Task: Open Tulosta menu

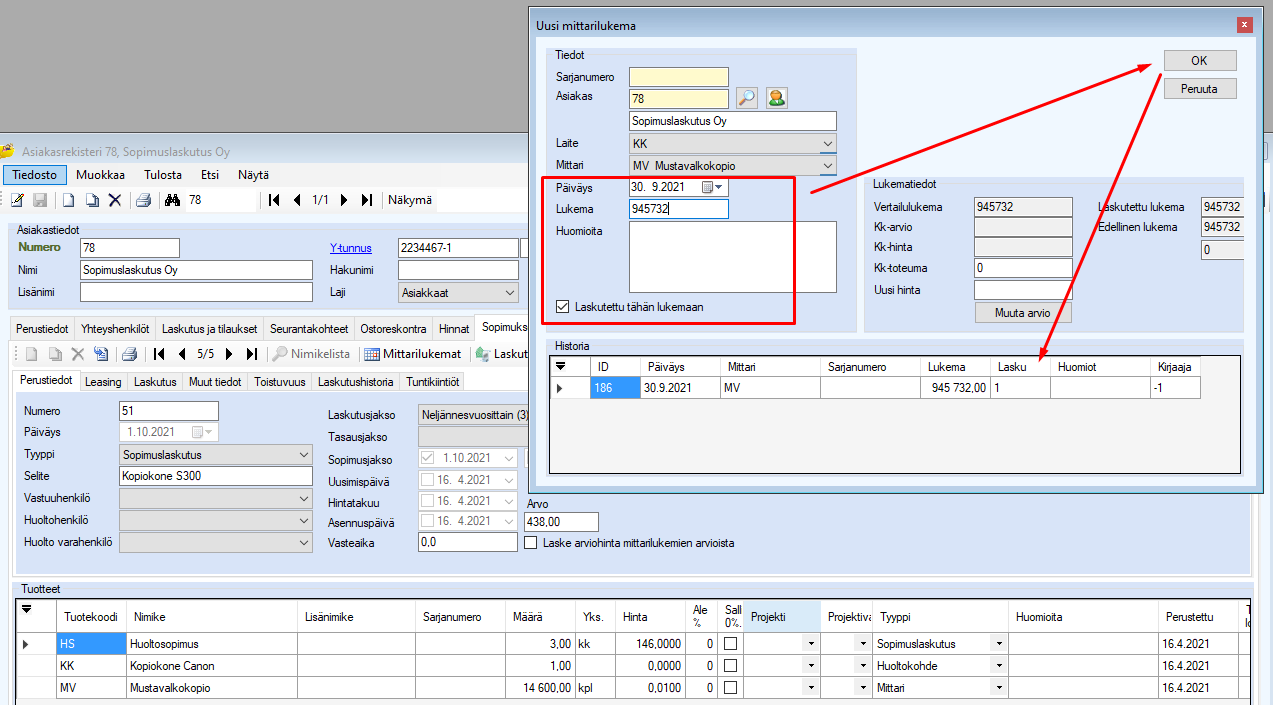Action: (163, 175)
